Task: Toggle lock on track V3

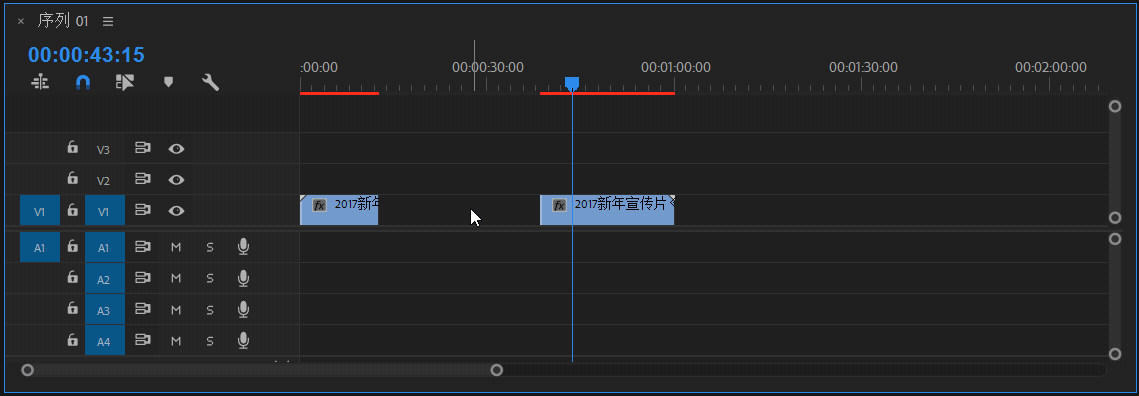Action: pyautogui.click(x=72, y=148)
